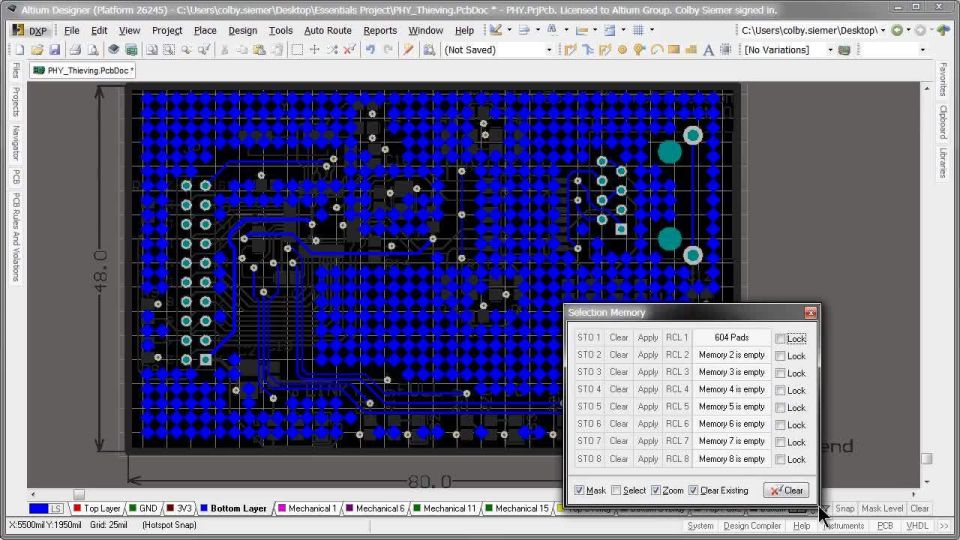Open the browse libraries toolbar icon
This screenshot has width=960, height=540.
(429, 50)
